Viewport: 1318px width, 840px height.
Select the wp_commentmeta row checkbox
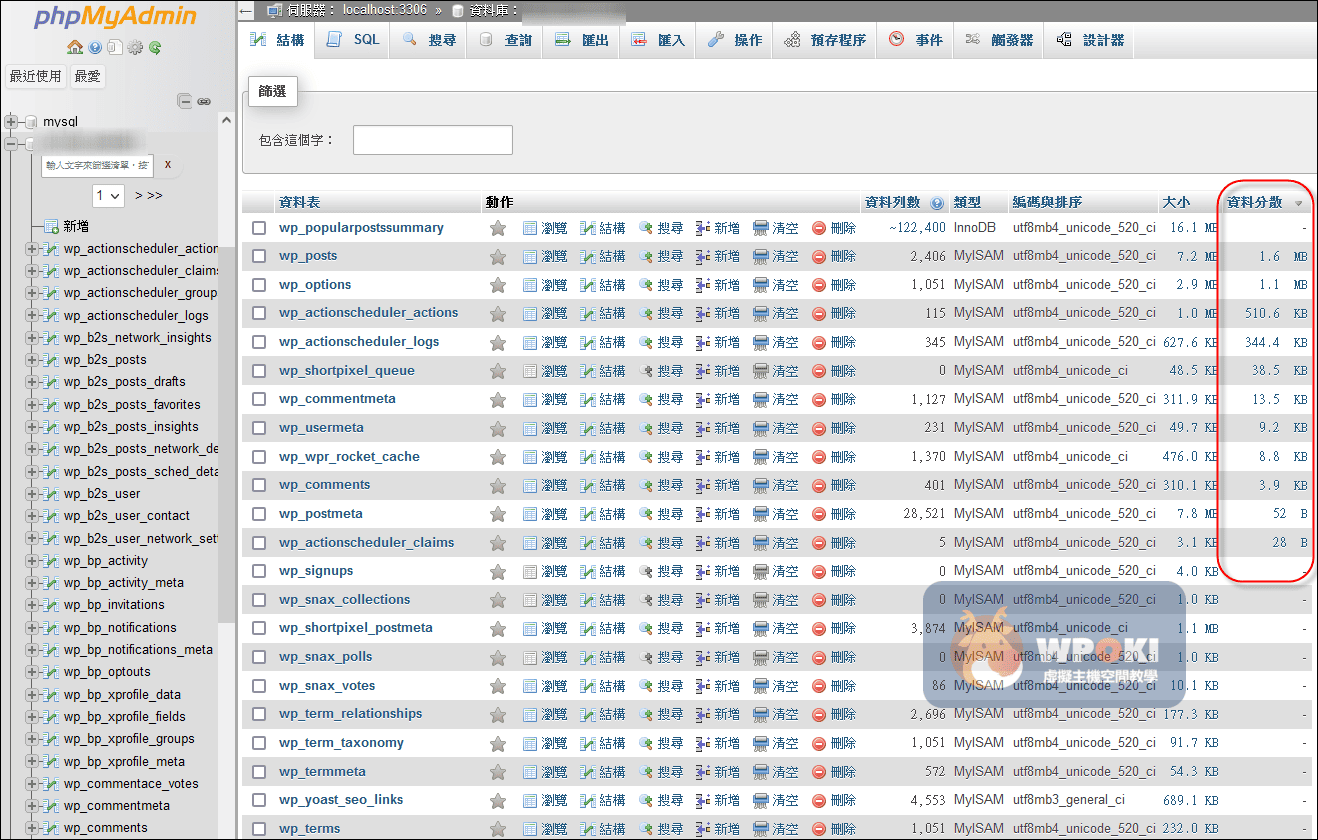[x=259, y=400]
